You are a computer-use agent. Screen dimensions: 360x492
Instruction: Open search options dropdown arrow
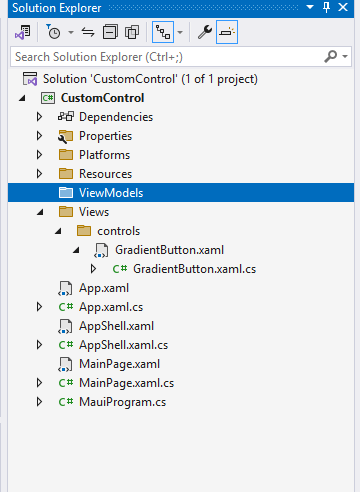tap(345, 56)
